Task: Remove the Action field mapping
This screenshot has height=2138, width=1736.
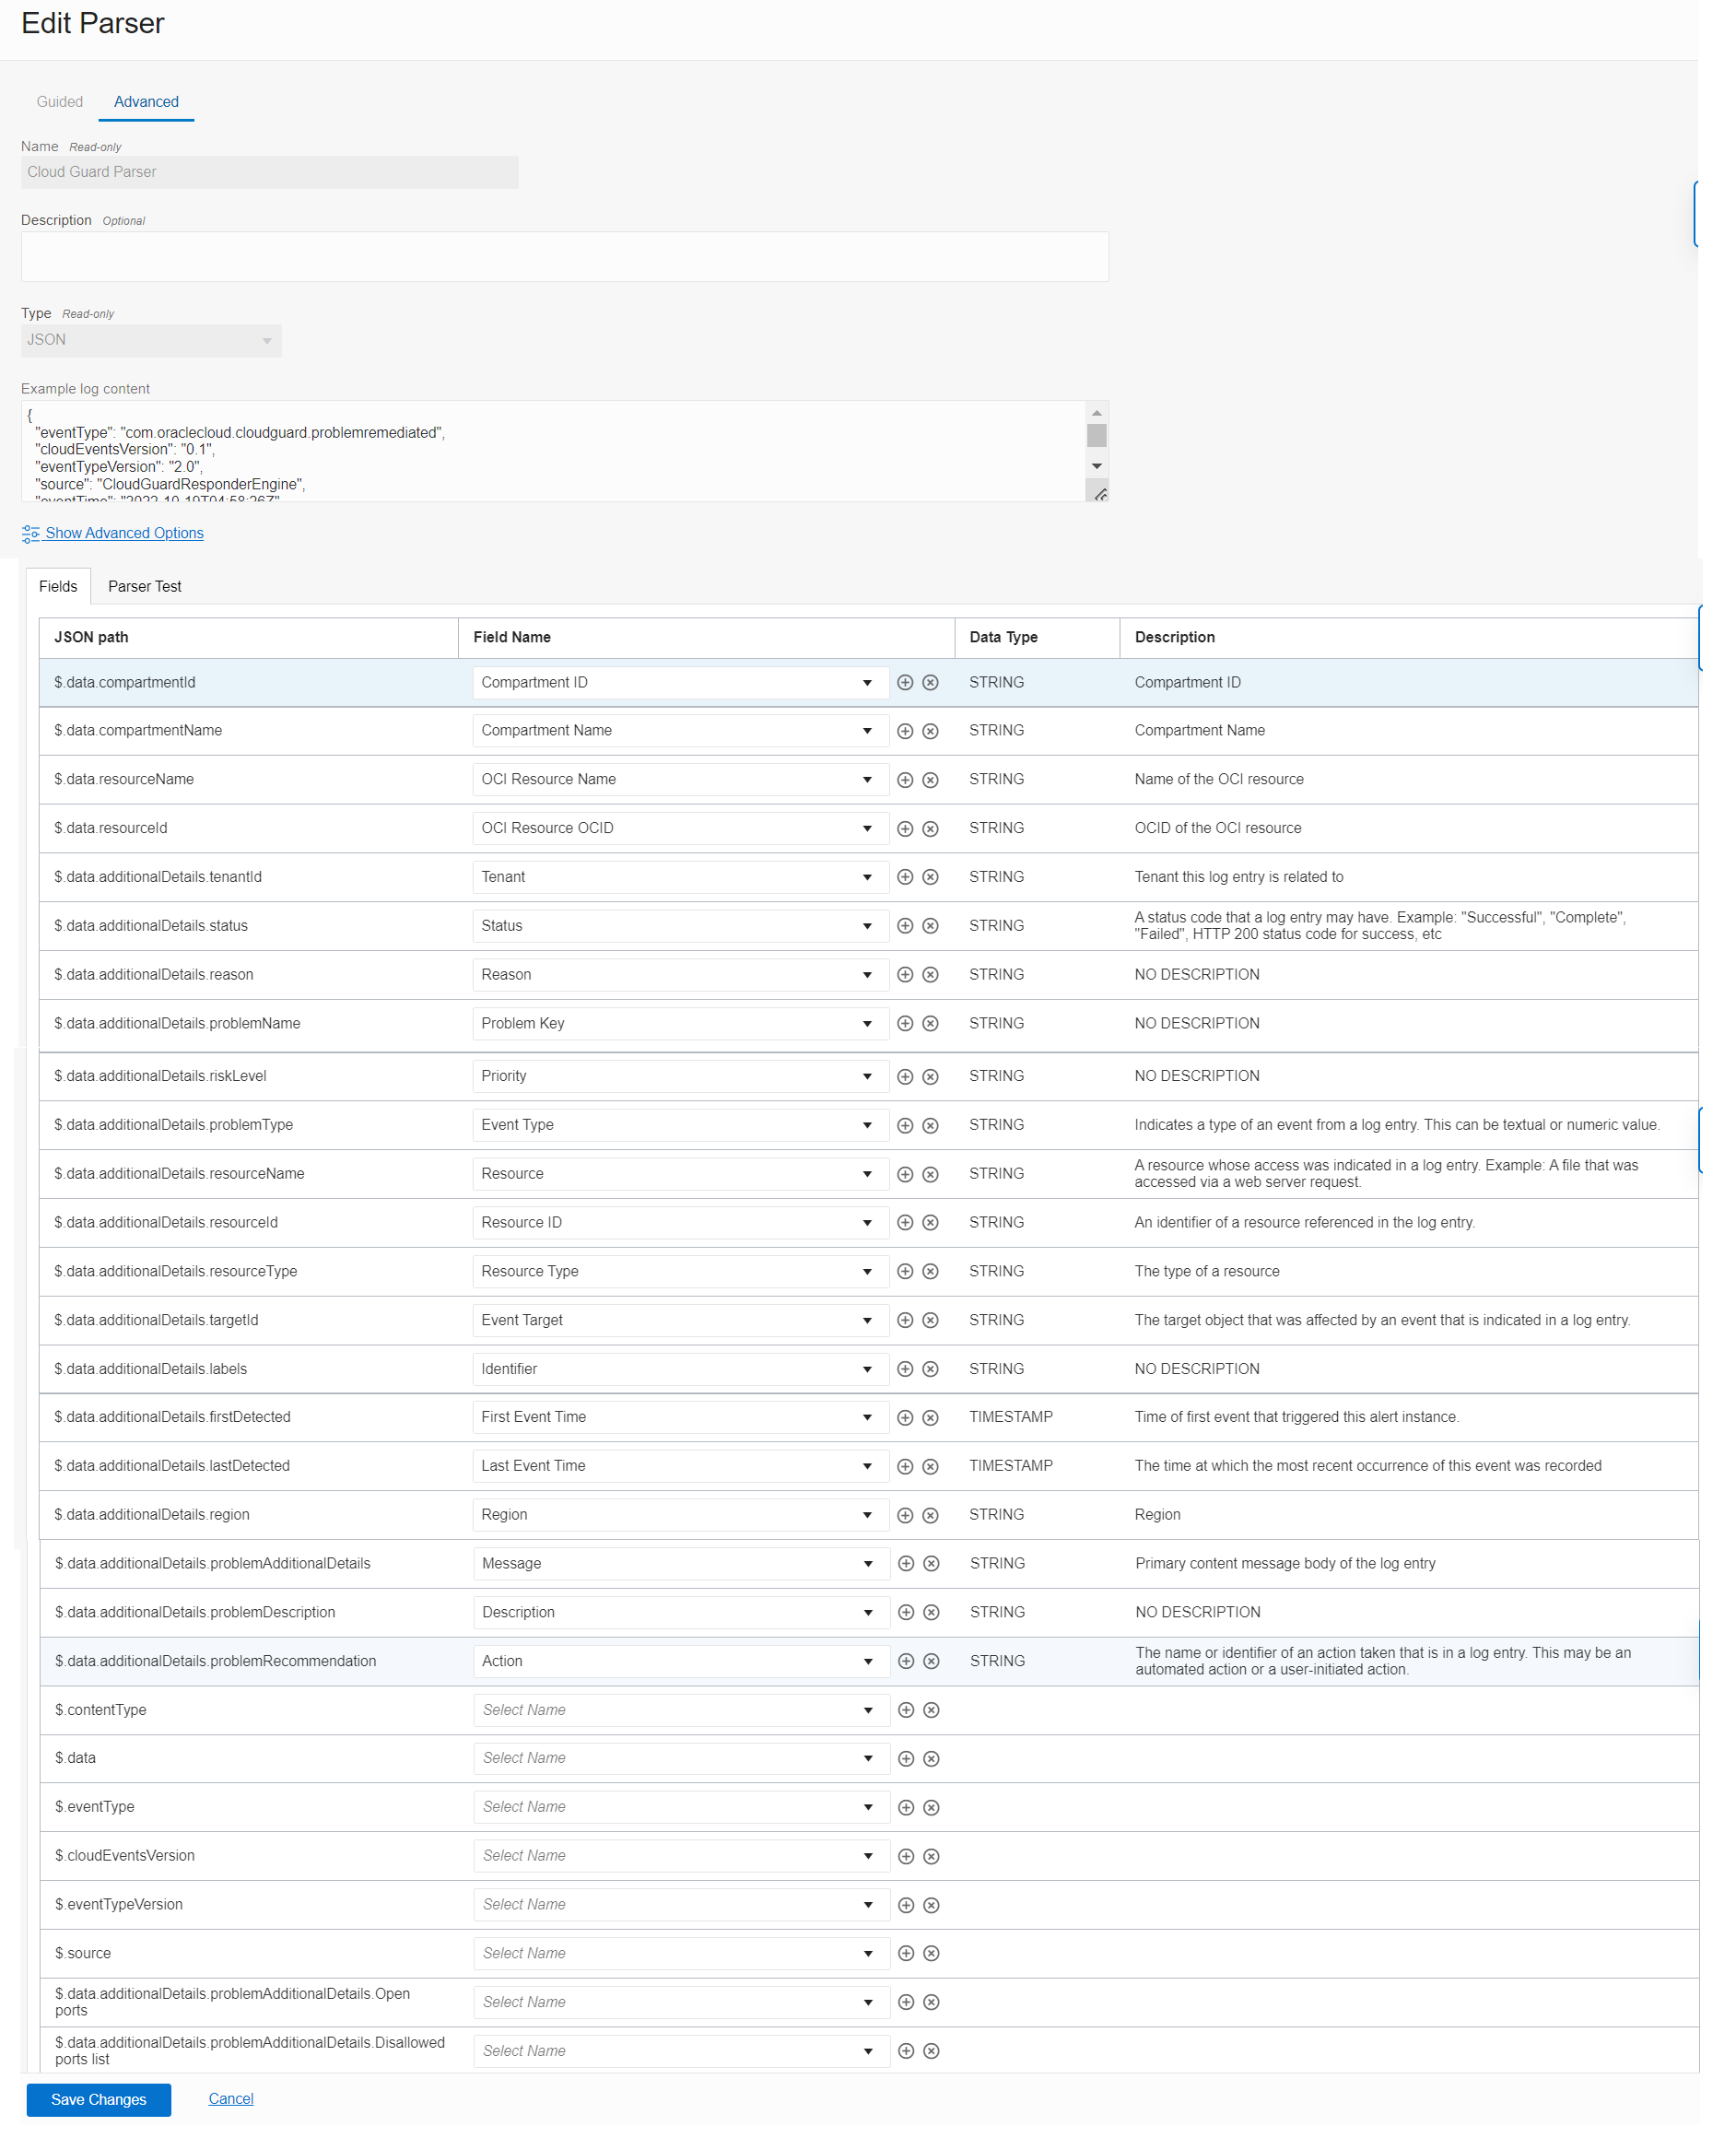Action: pyautogui.click(x=931, y=1660)
